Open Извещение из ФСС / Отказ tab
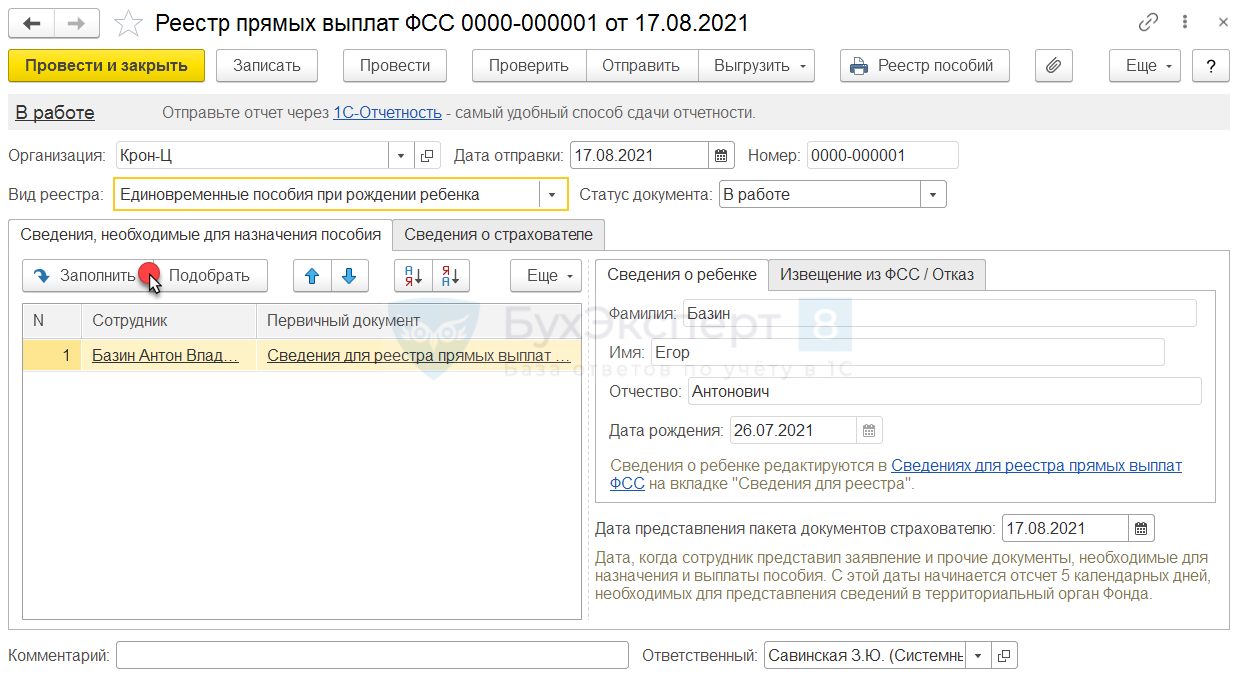1241x679 pixels. 876,275
